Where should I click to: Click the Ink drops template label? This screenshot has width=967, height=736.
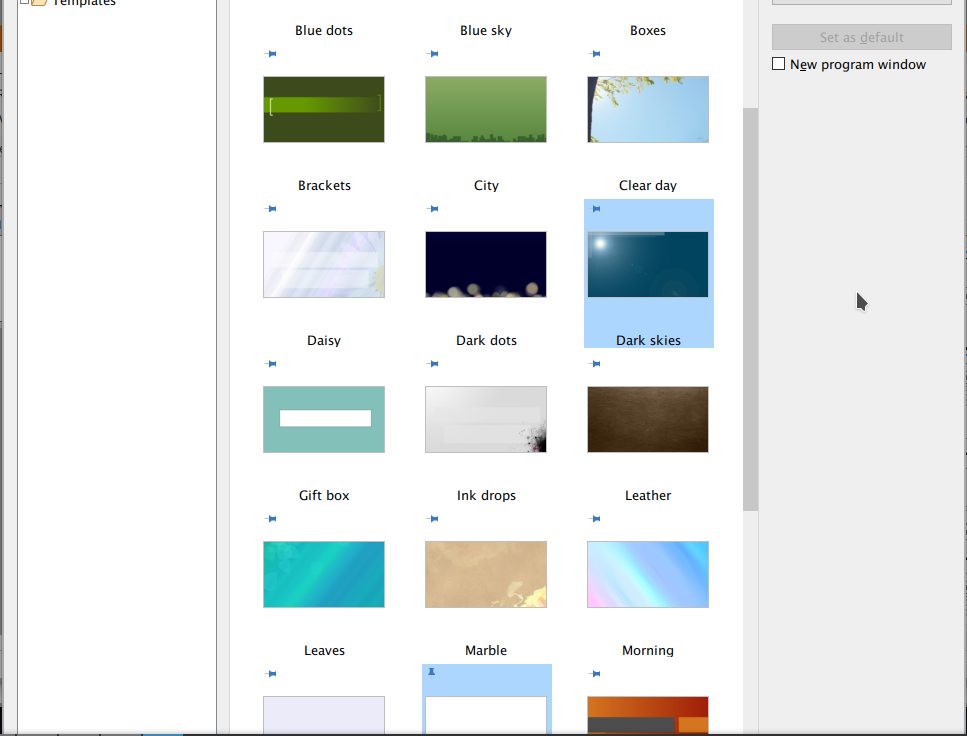point(486,495)
